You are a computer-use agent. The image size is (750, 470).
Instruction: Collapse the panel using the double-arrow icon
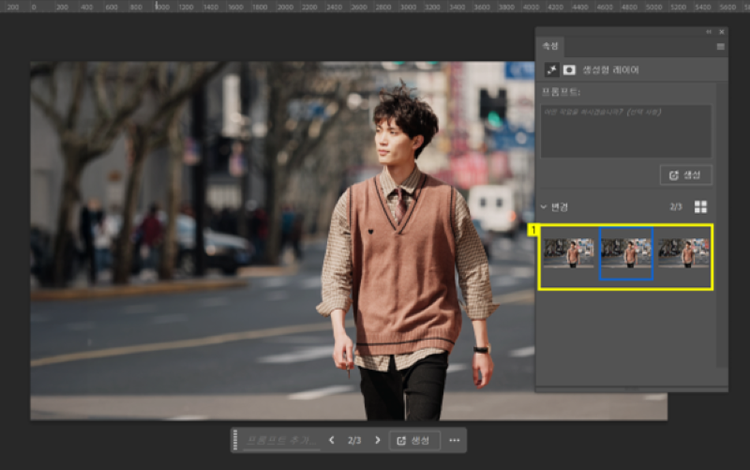[709, 32]
